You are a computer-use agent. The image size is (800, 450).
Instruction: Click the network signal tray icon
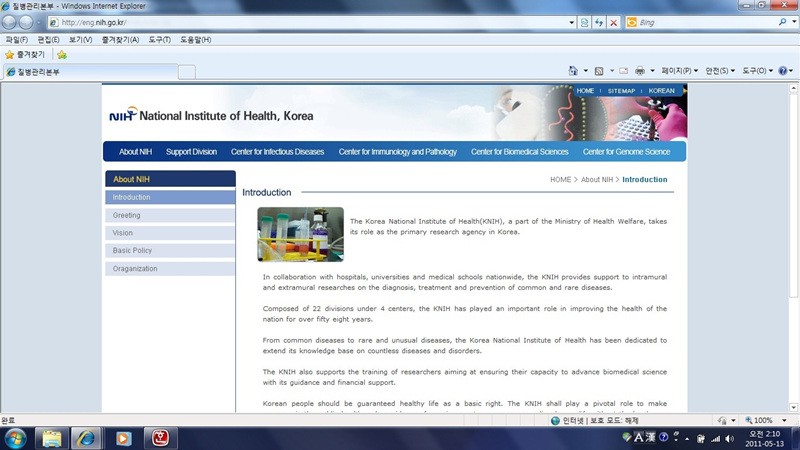pyautogui.click(x=716, y=438)
